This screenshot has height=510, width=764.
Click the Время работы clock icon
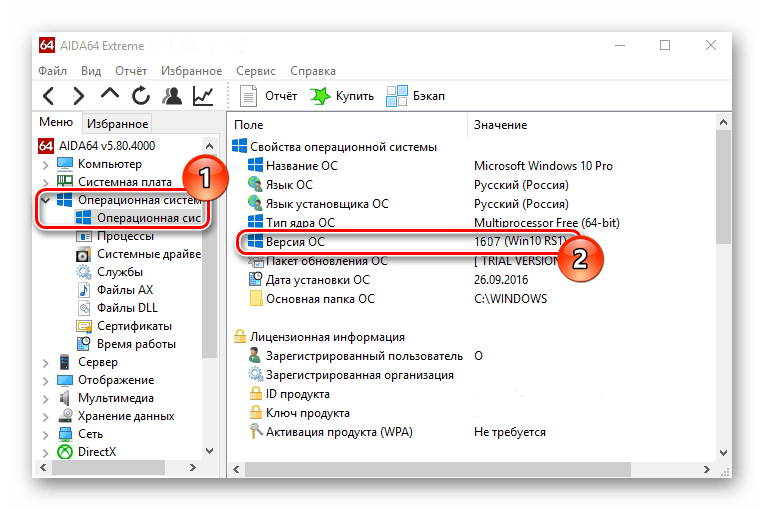[84, 344]
